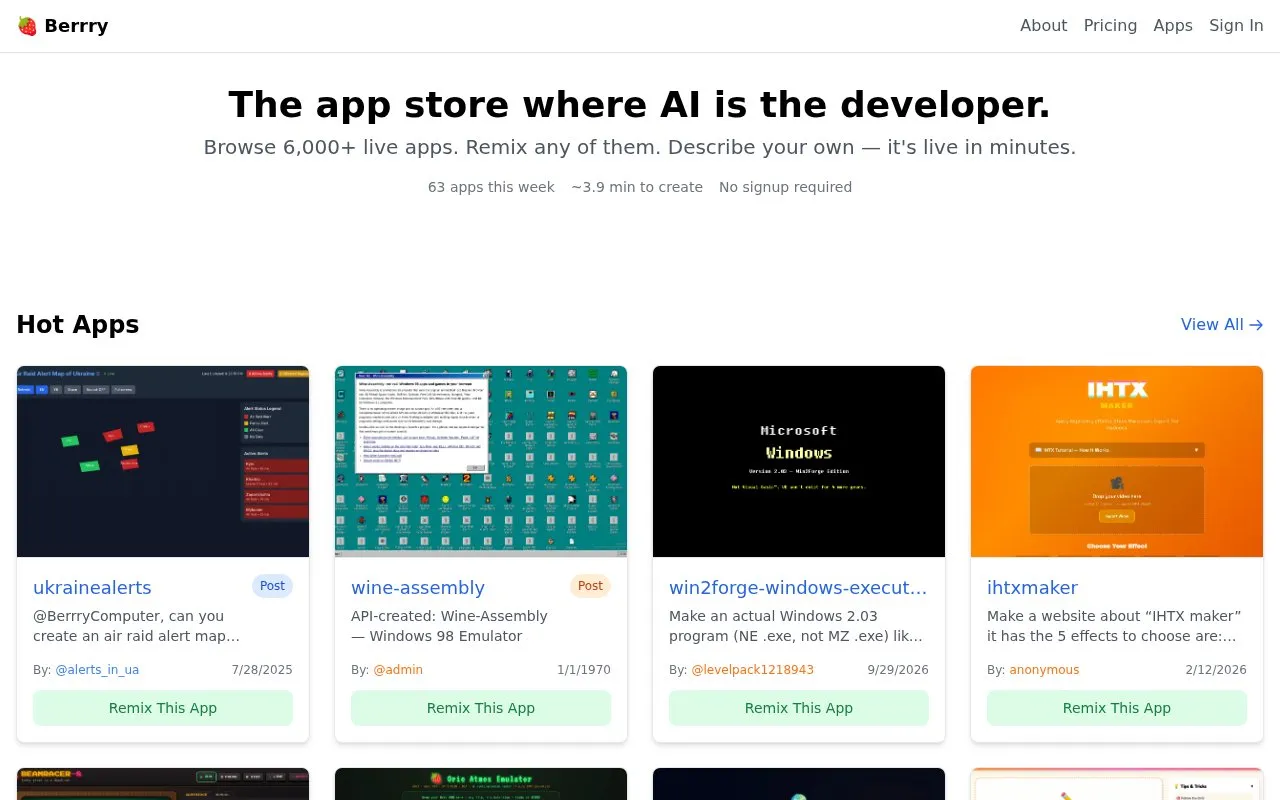Visit the @alerts_in_ua author profile
This screenshot has width=1280, height=800.
point(97,670)
